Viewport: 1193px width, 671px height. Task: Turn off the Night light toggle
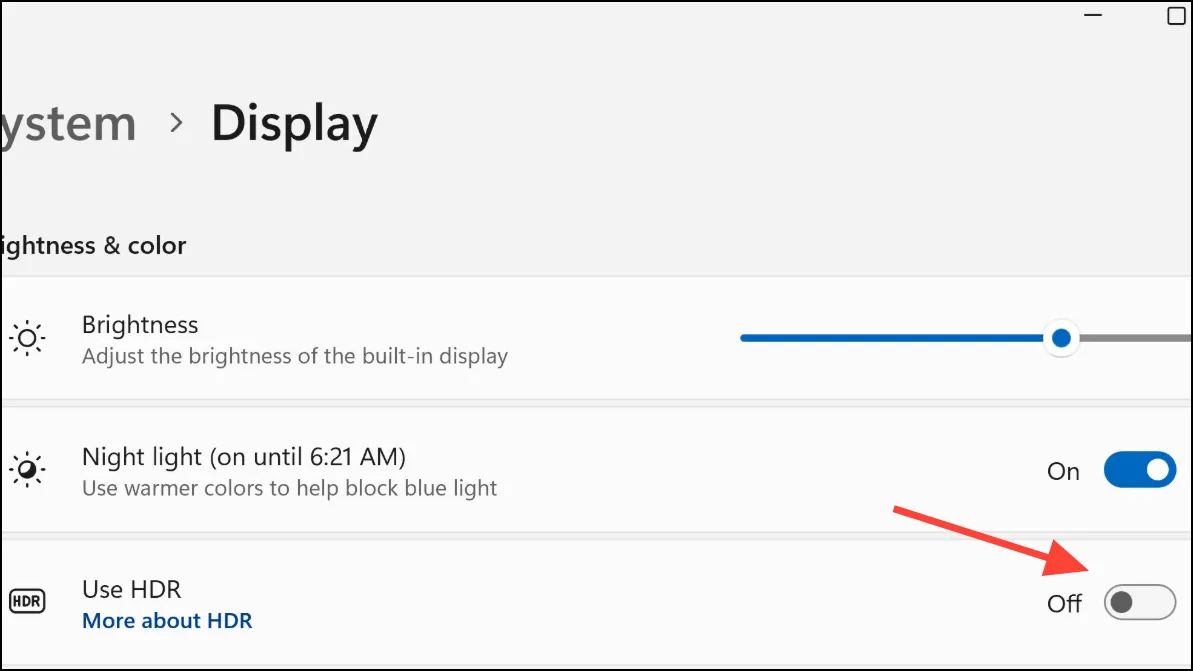pos(1140,470)
